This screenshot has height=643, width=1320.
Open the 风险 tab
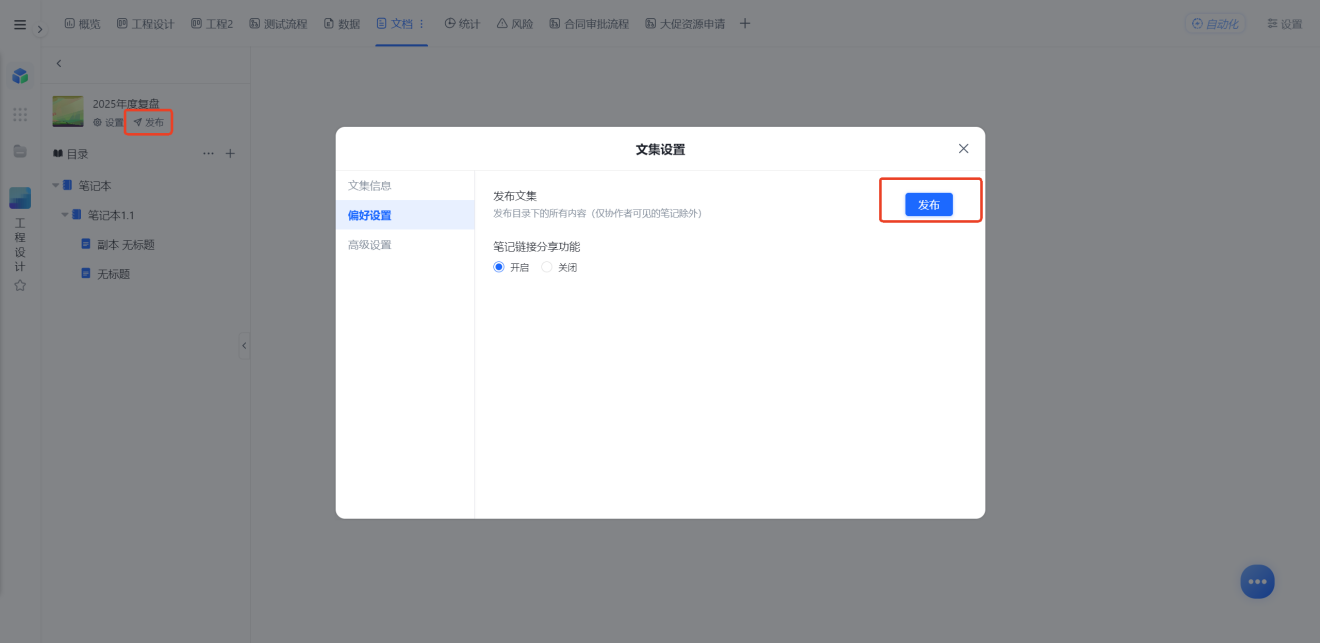pos(515,24)
